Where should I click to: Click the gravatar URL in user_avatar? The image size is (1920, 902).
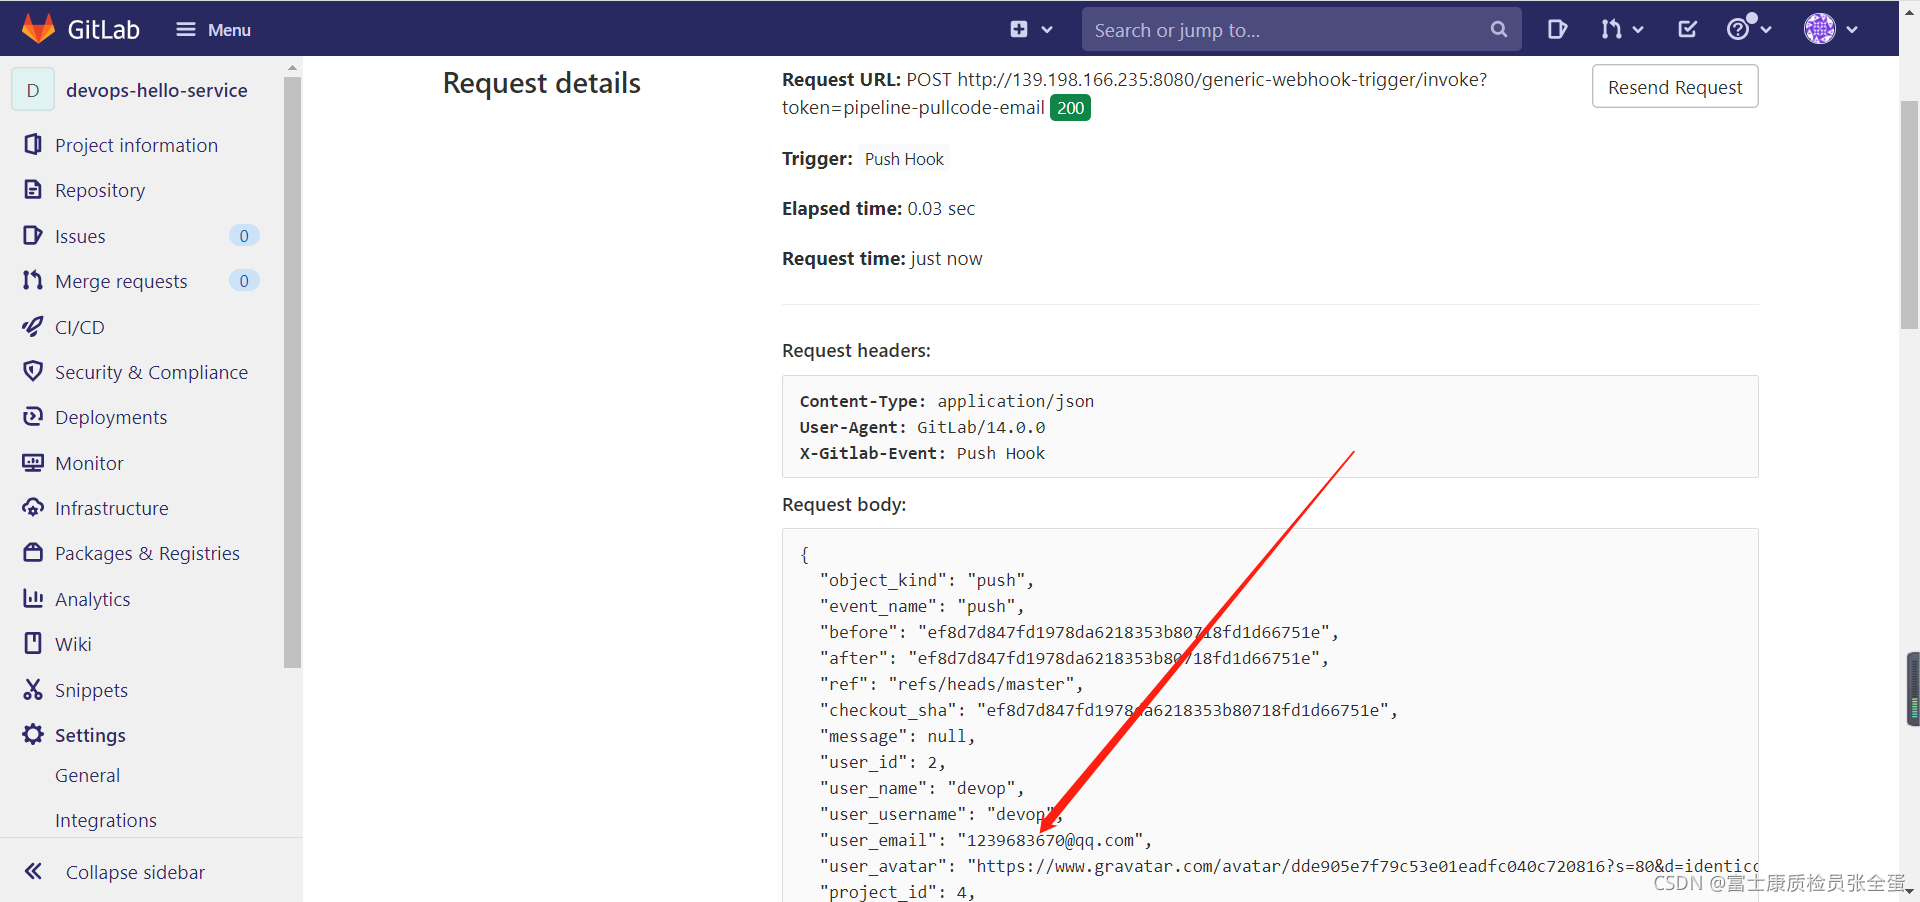click(x=1365, y=866)
